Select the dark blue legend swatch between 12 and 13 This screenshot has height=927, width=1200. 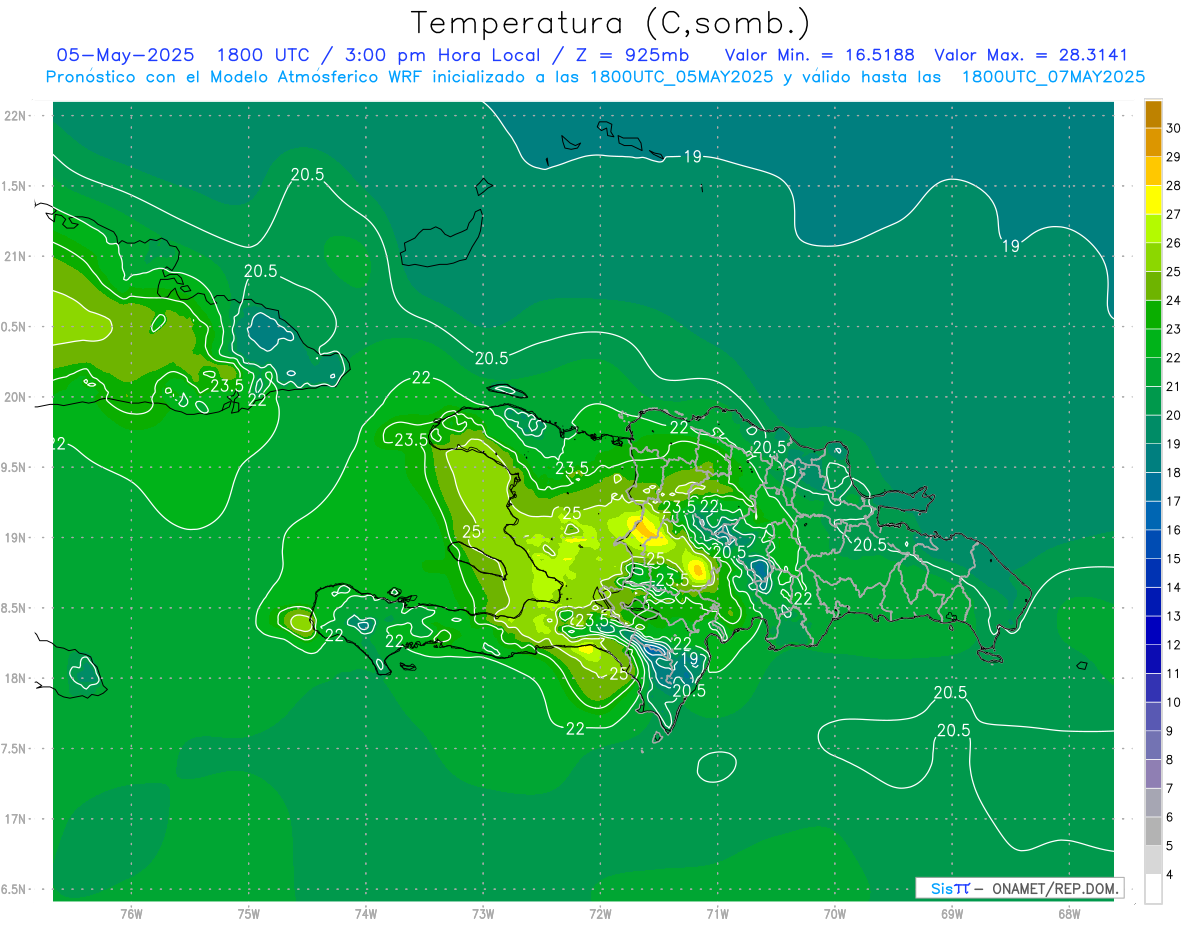pyautogui.click(x=1153, y=630)
